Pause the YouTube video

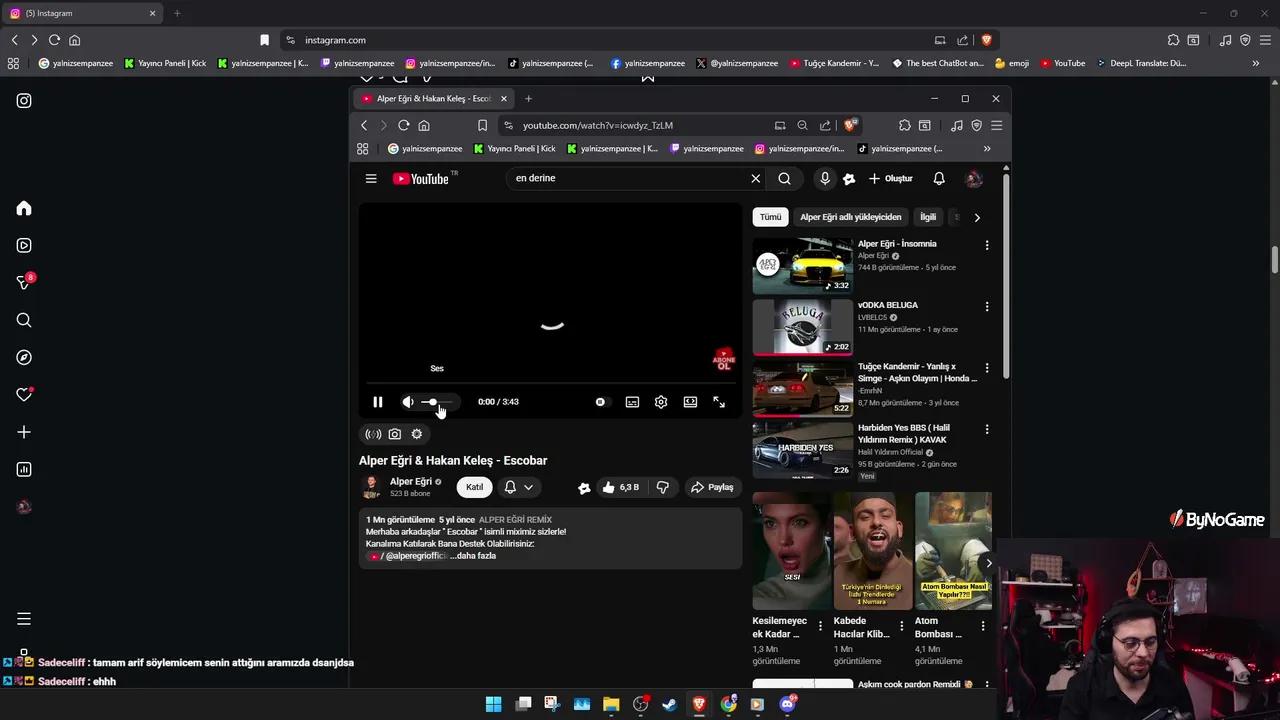click(x=378, y=402)
